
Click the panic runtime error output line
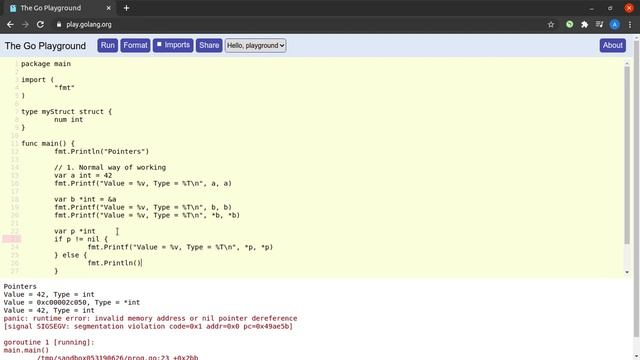pyautogui.click(x=150, y=318)
